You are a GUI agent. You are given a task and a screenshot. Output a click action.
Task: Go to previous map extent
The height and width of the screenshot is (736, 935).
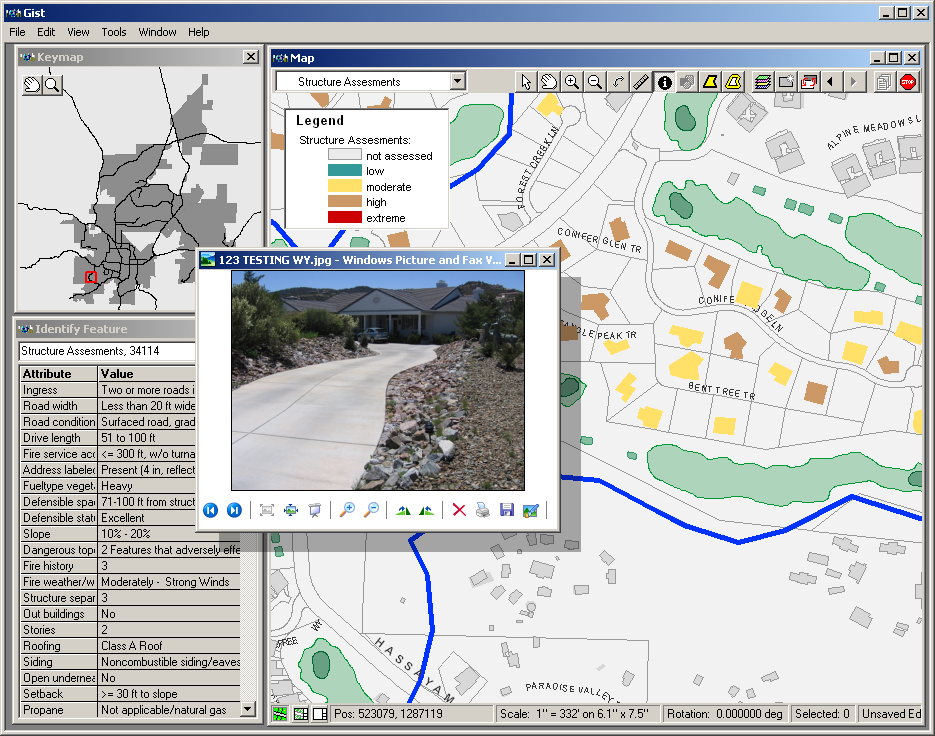[831, 82]
